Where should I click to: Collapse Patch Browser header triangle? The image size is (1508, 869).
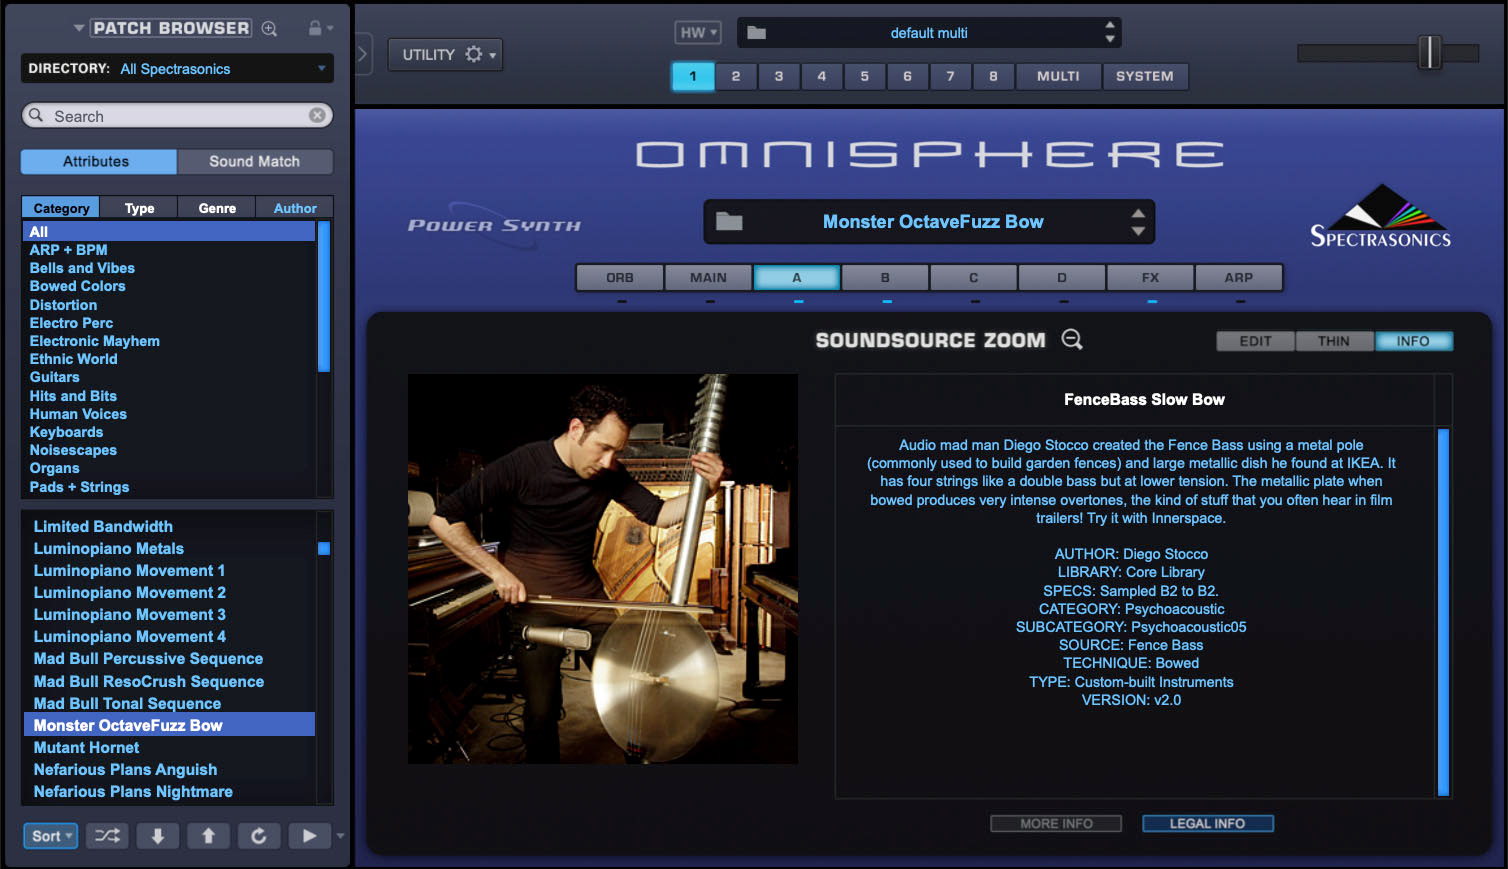pyautogui.click(x=79, y=28)
